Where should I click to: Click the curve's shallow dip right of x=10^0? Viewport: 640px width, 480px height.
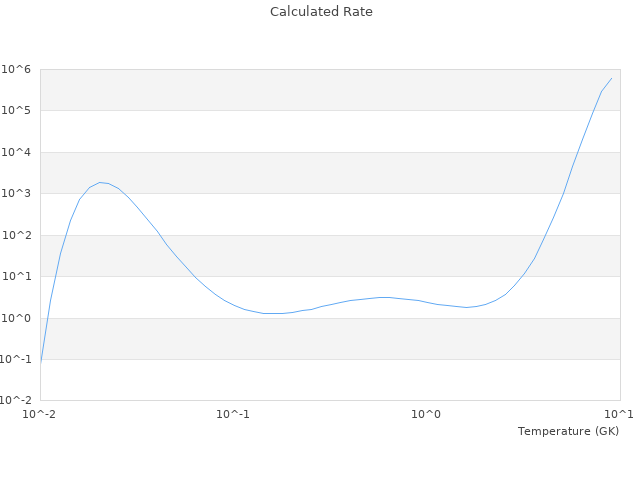coord(466,307)
